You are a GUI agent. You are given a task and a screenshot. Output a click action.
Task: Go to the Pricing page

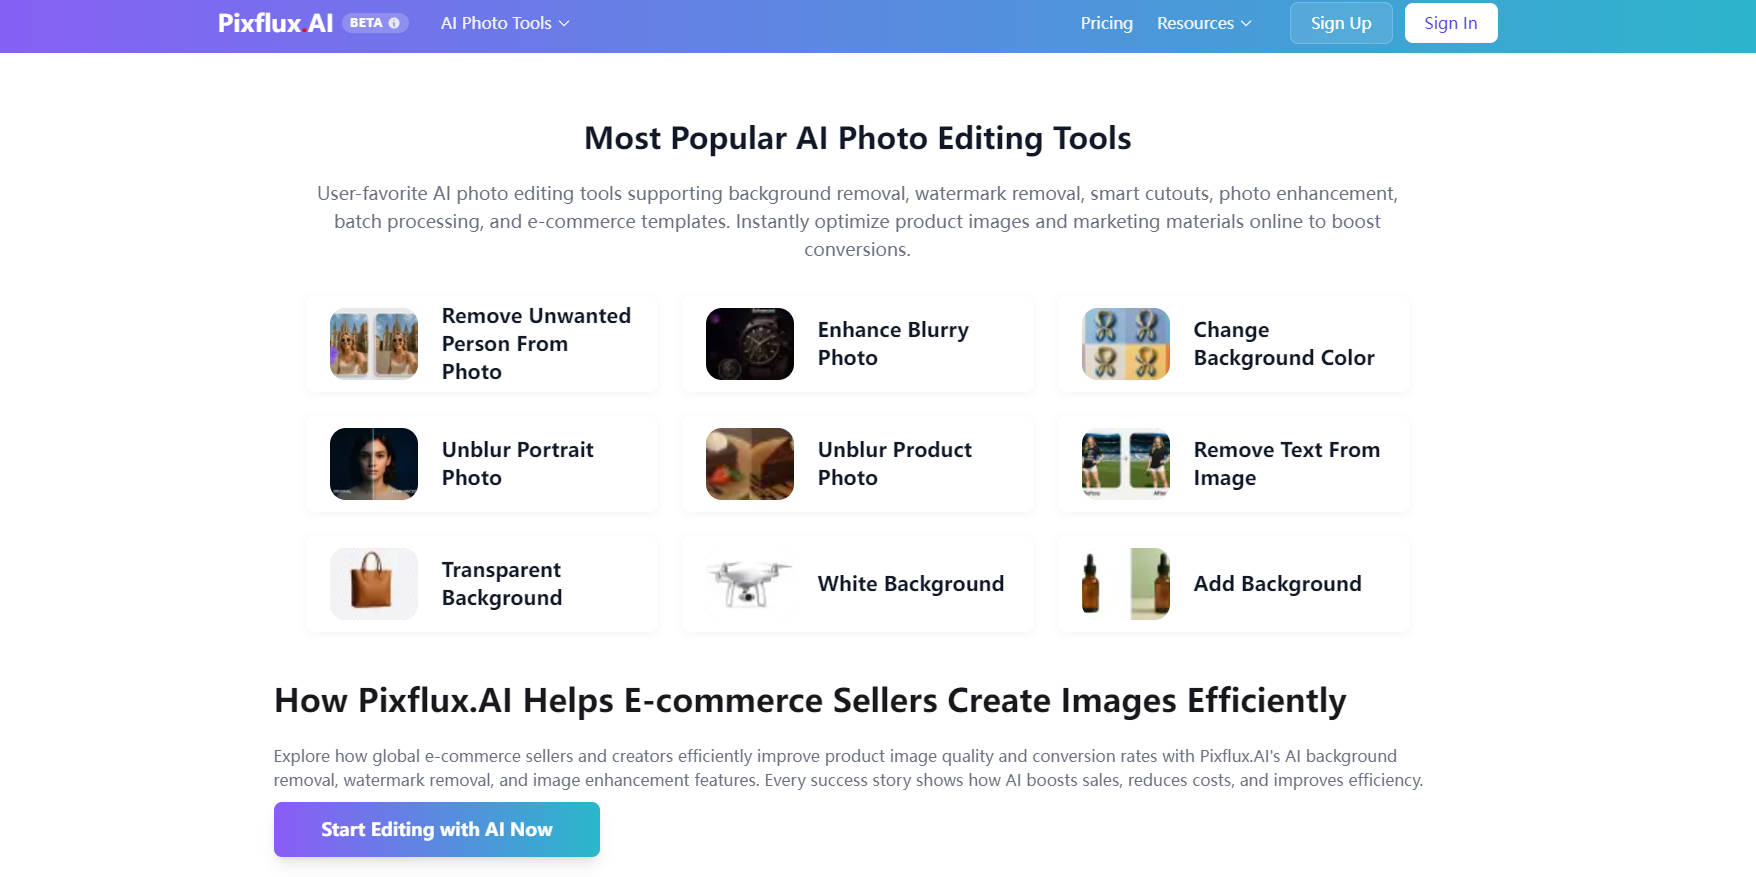(x=1106, y=23)
